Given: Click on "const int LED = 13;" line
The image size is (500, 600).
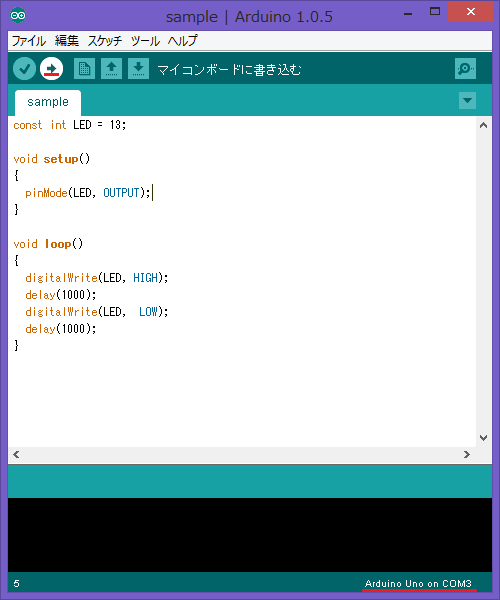Looking at the screenshot, I should 70,125.
